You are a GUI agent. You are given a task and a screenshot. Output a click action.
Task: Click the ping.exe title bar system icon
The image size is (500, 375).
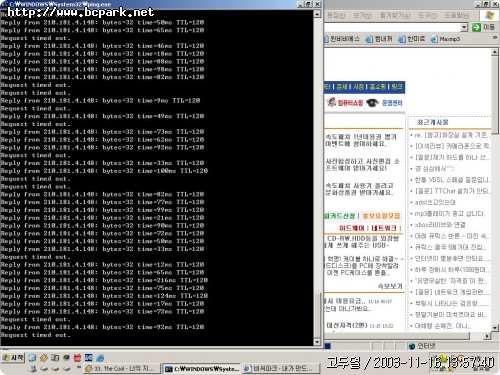click(x=4, y=4)
